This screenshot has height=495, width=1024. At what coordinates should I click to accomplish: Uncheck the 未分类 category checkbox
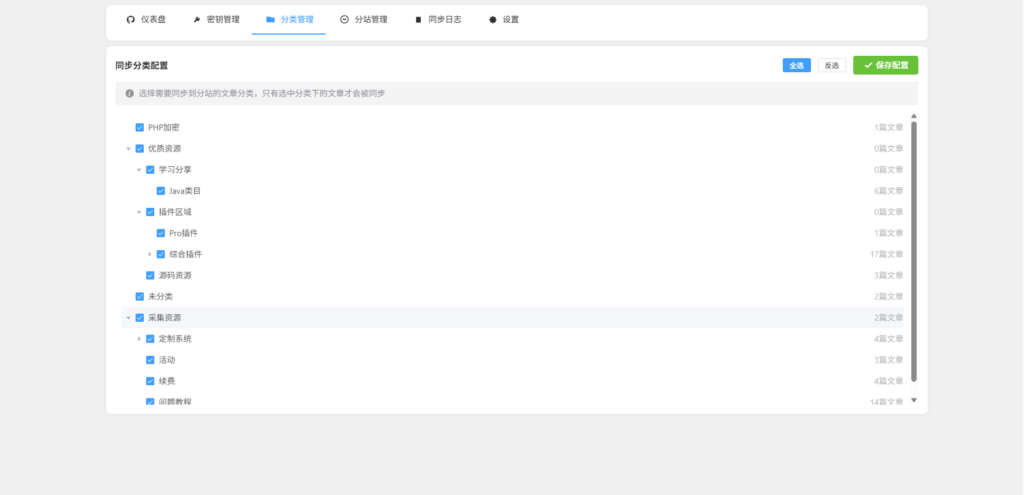(139, 297)
